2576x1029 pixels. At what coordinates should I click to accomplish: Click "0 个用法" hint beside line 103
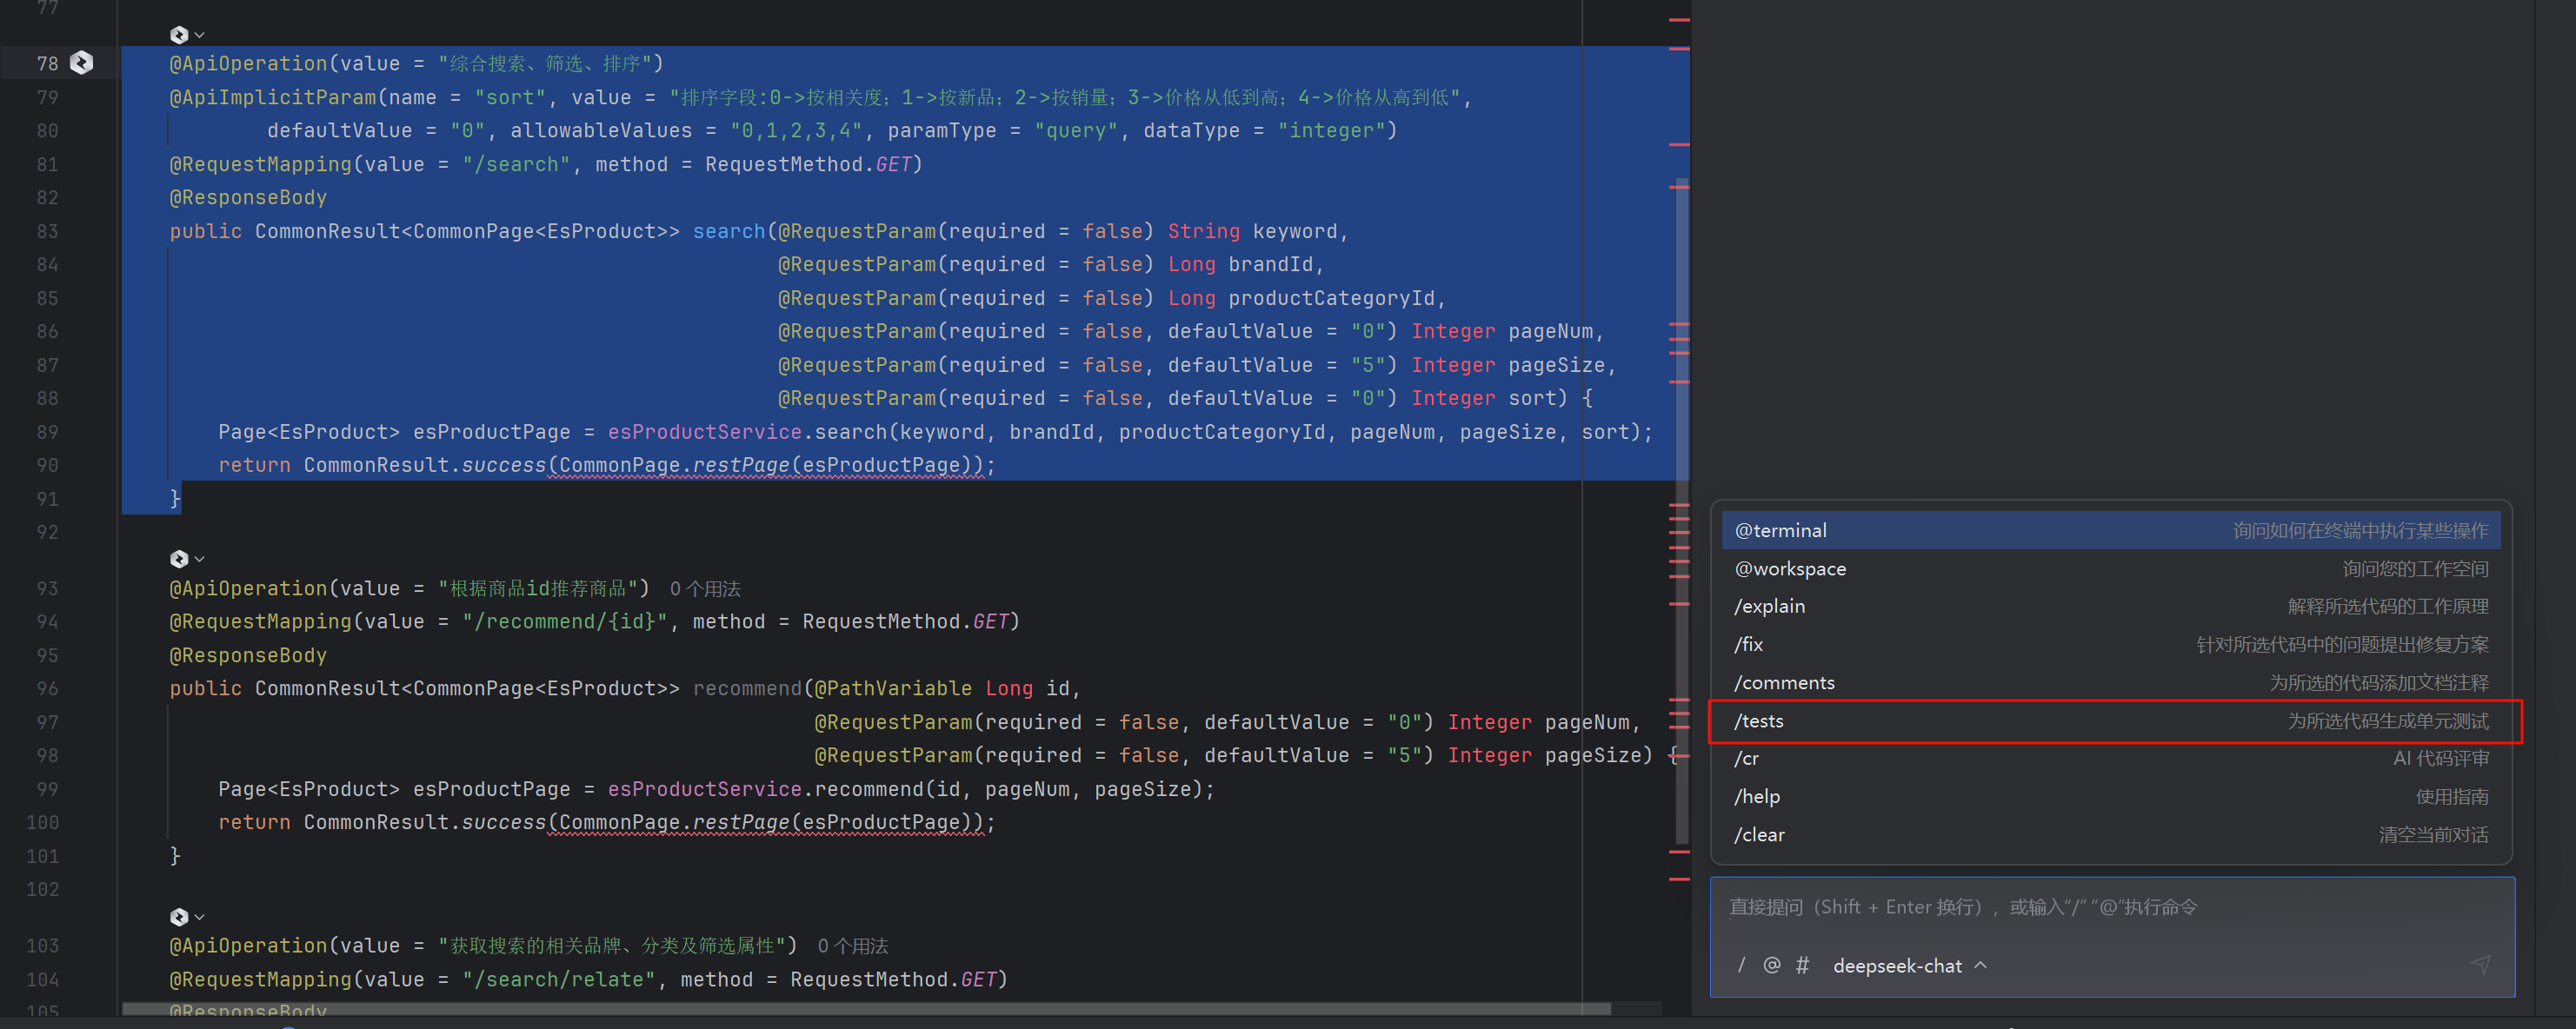(853, 946)
